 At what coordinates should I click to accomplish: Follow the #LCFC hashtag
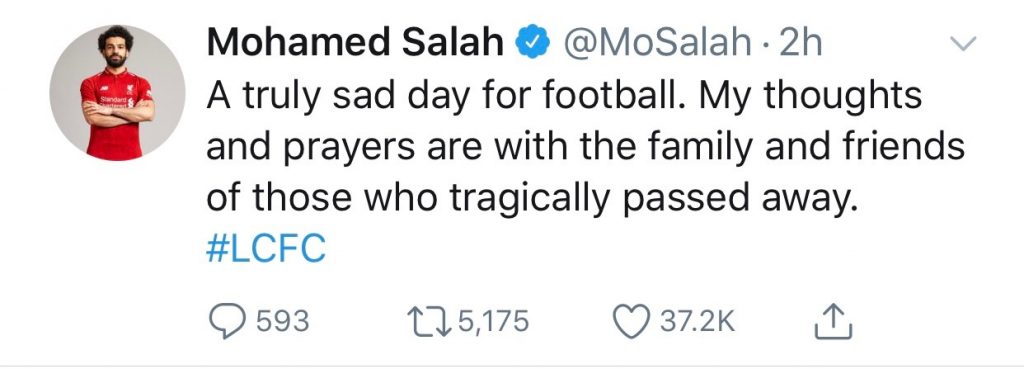click(266, 250)
